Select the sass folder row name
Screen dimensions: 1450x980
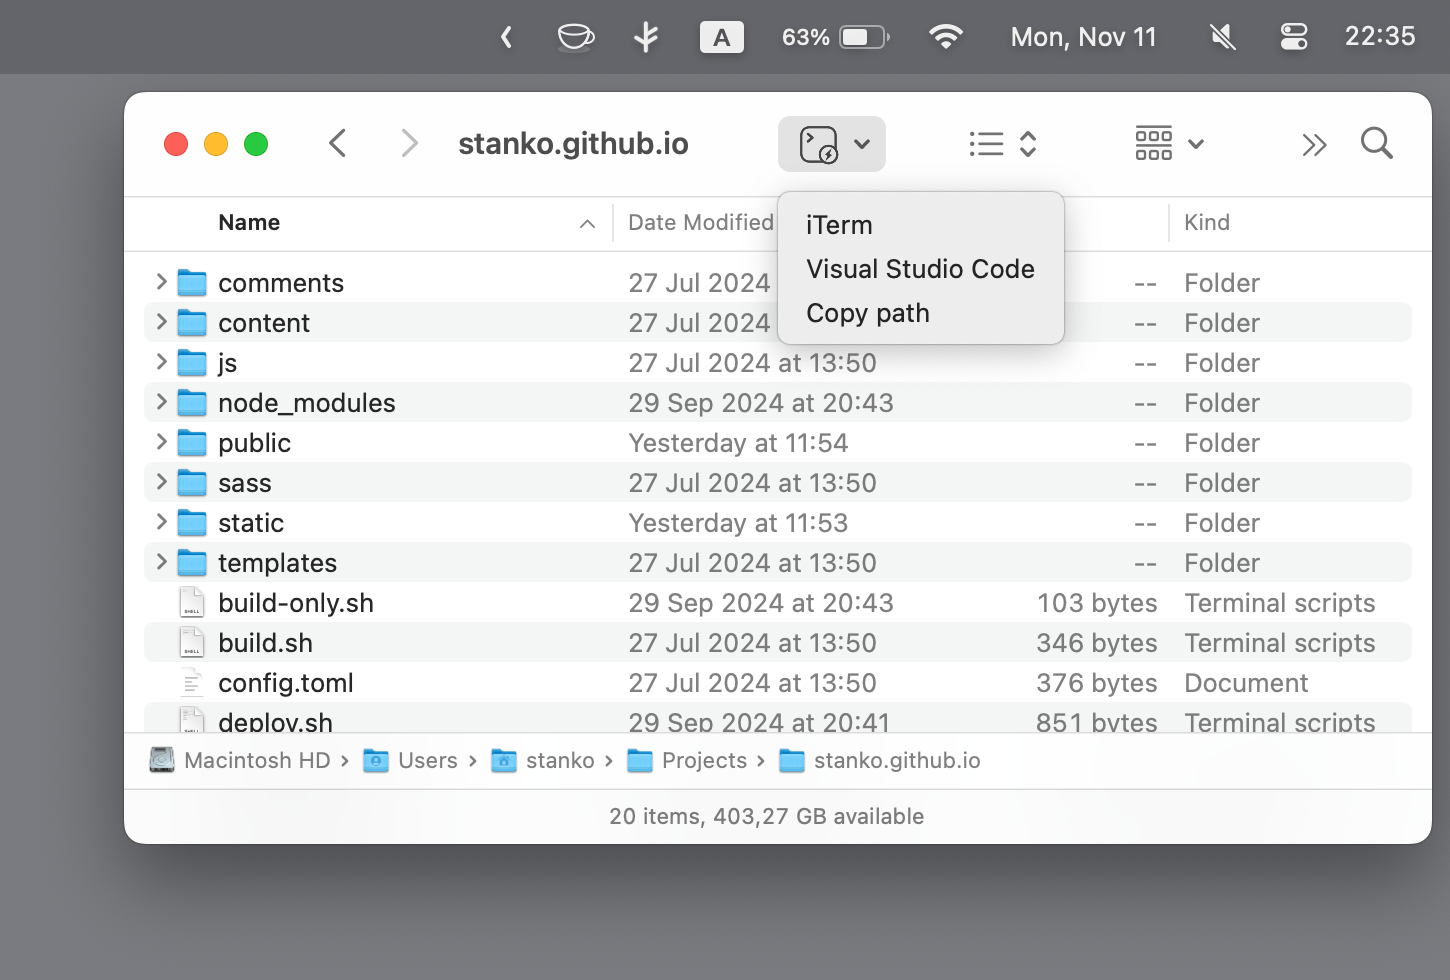tap(245, 483)
